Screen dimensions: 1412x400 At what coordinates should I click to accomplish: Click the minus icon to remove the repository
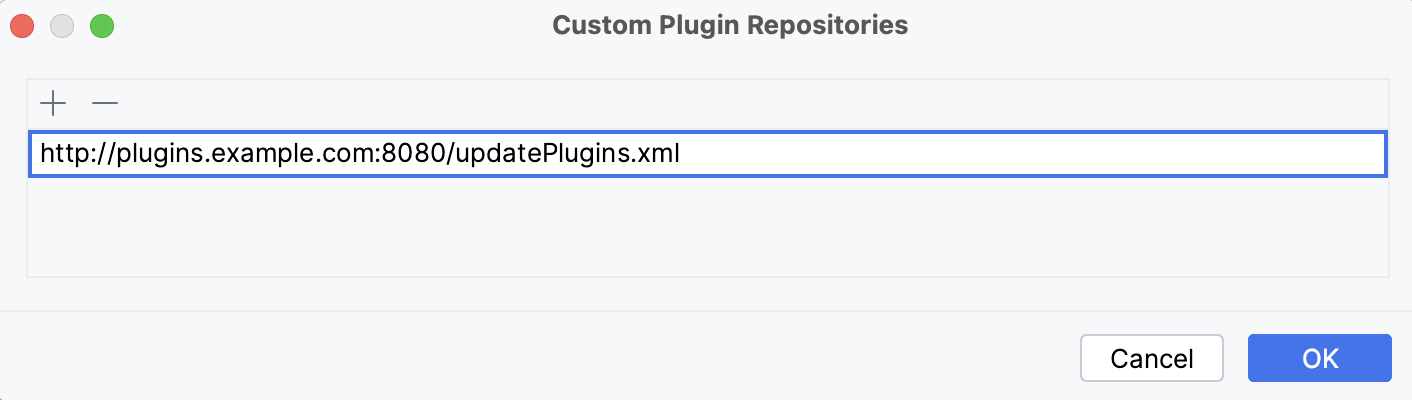click(x=105, y=102)
